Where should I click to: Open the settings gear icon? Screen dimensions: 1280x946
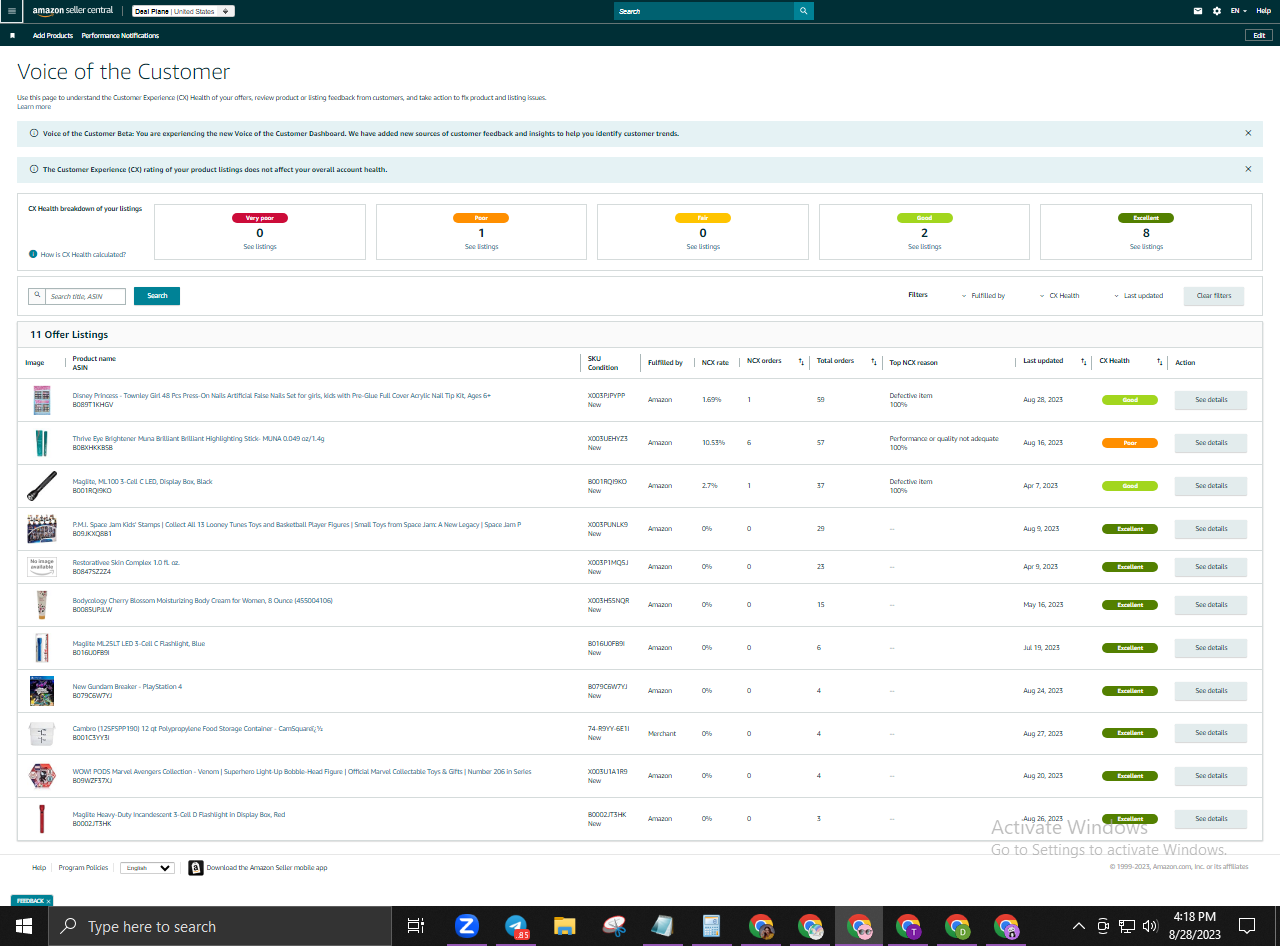click(x=1217, y=11)
